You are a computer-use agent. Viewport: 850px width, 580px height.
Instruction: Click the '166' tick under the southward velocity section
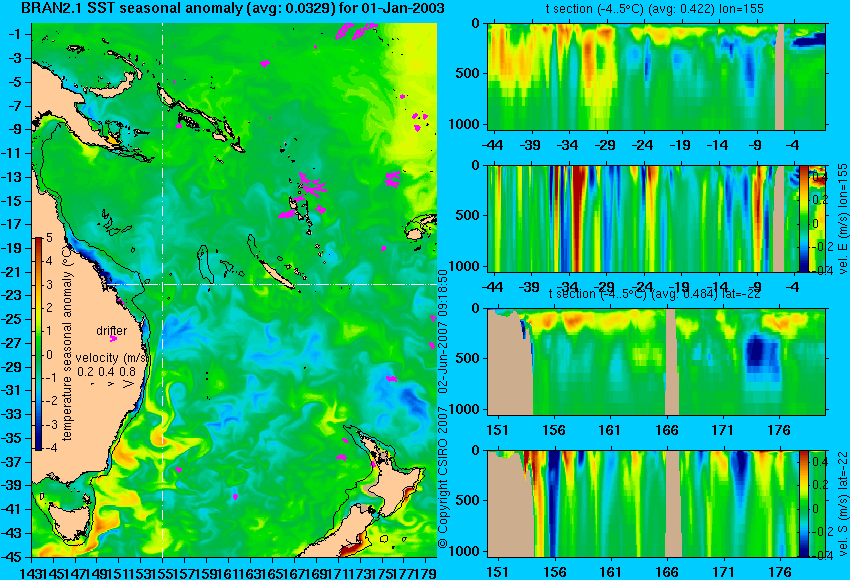666,572
